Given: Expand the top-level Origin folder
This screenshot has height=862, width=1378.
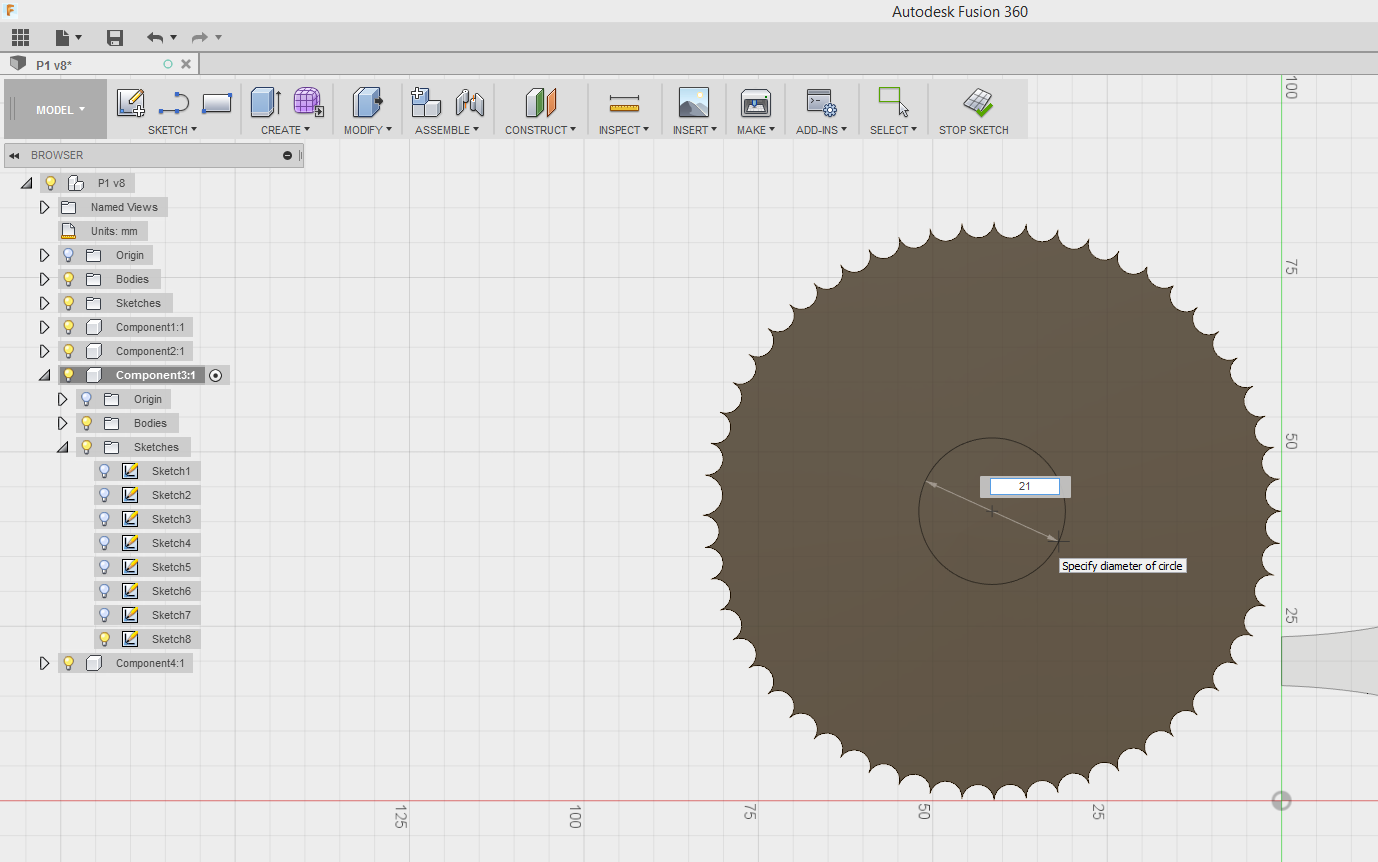Looking at the screenshot, I should [x=44, y=255].
